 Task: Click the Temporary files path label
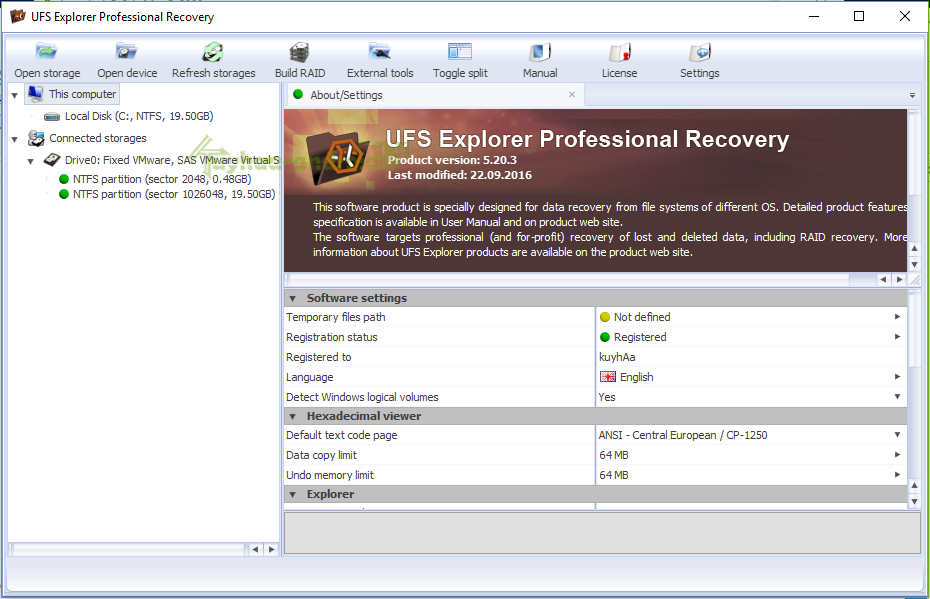(x=336, y=317)
